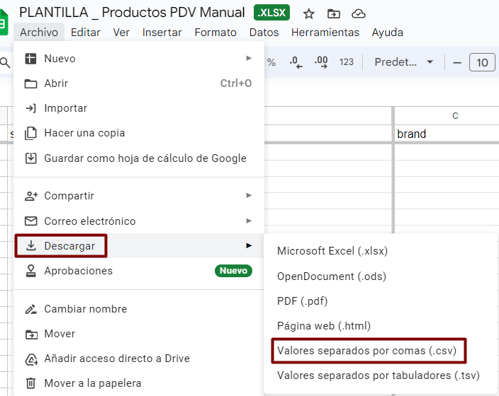Expand the Nuevo submenu

(138, 58)
